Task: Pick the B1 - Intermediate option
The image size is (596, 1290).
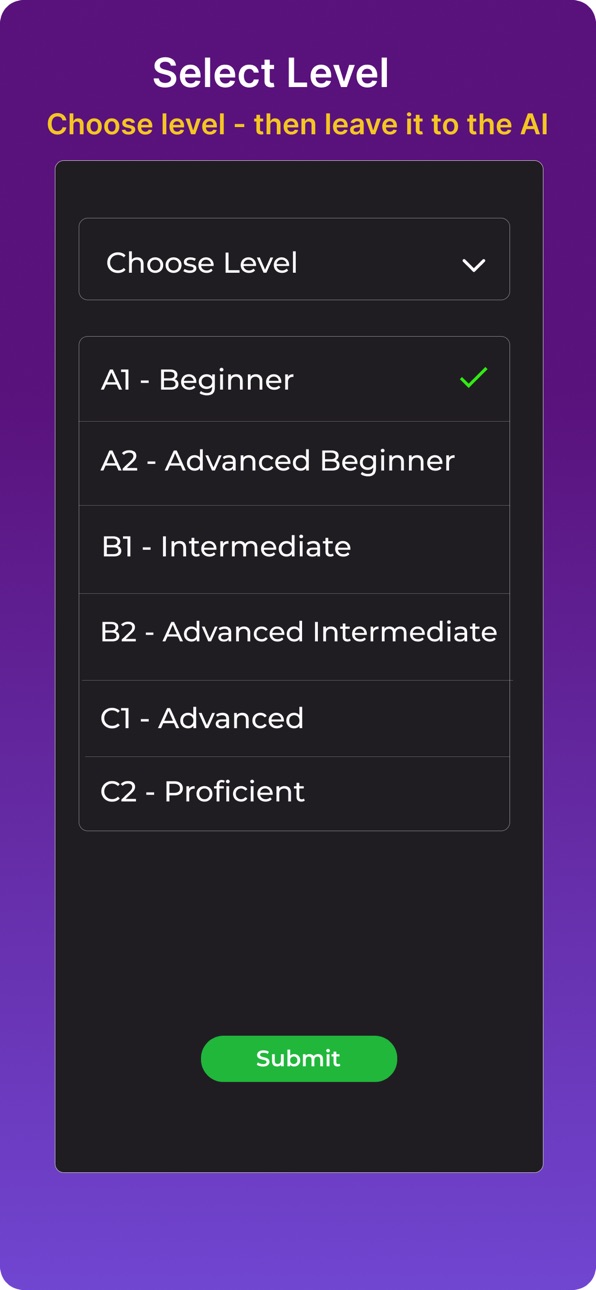Action: [x=294, y=549]
